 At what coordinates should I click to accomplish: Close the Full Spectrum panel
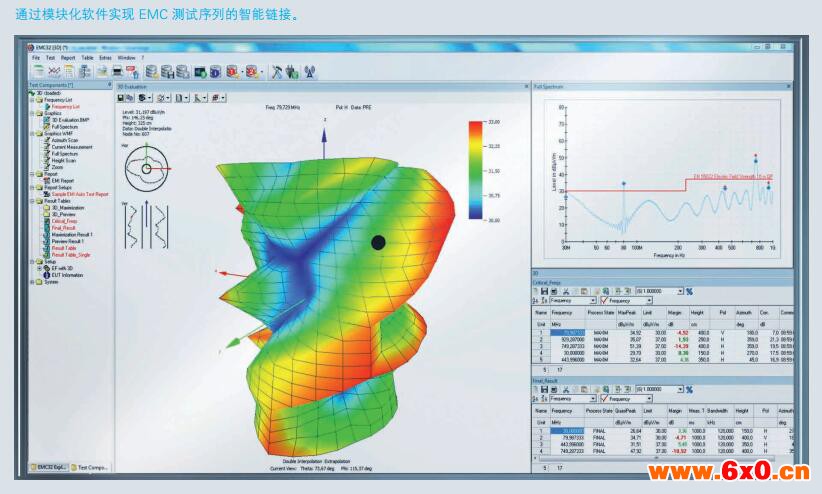[x=788, y=87]
